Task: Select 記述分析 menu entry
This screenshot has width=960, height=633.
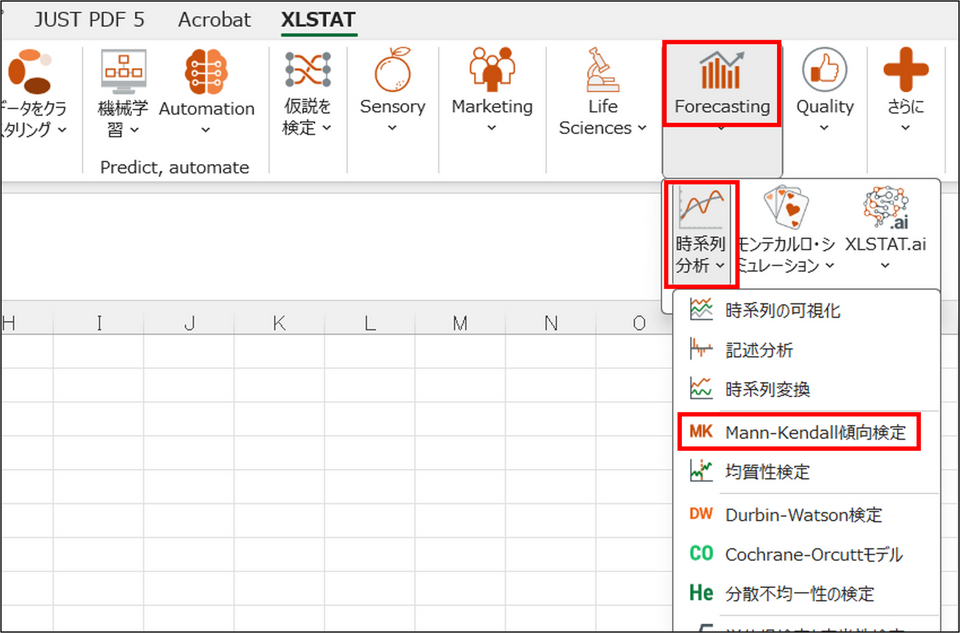Action: tap(806, 350)
